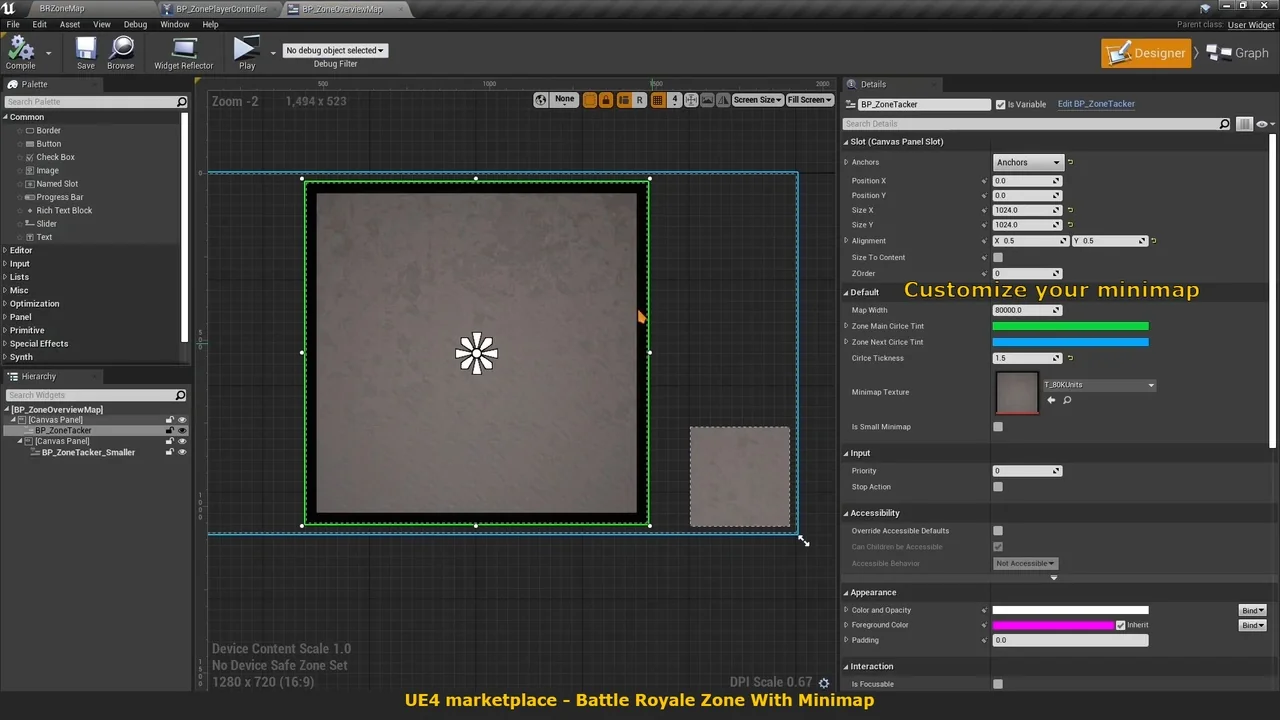Open the Asset menu
This screenshot has height=720, width=1280.
70,24
